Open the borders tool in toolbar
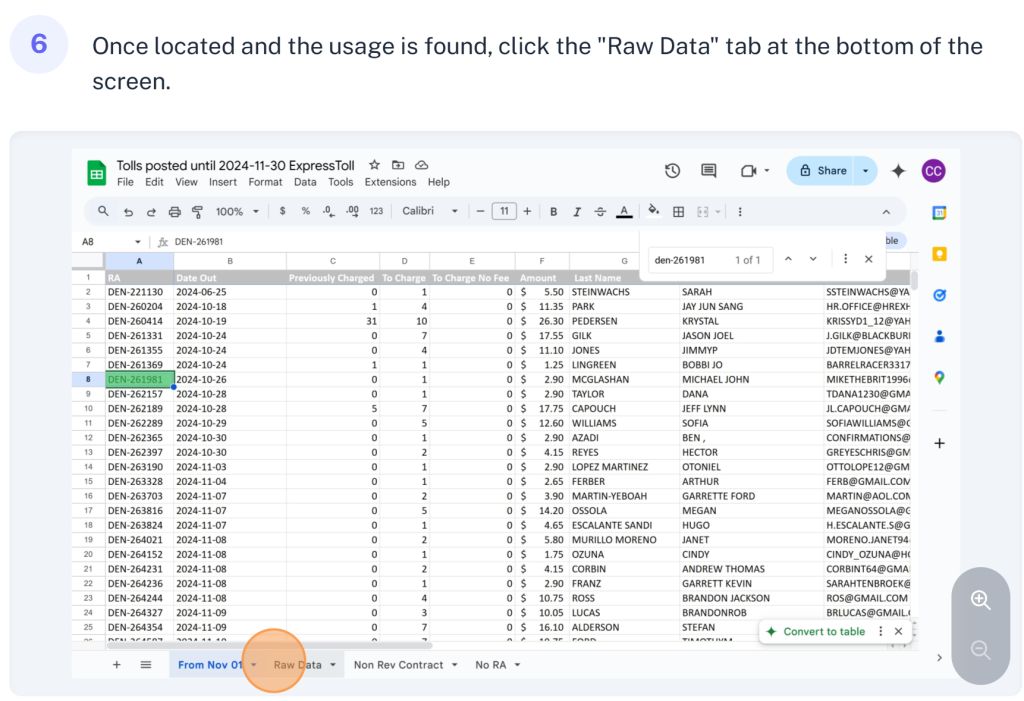The height and width of the screenshot is (701, 1024). (678, 212)
